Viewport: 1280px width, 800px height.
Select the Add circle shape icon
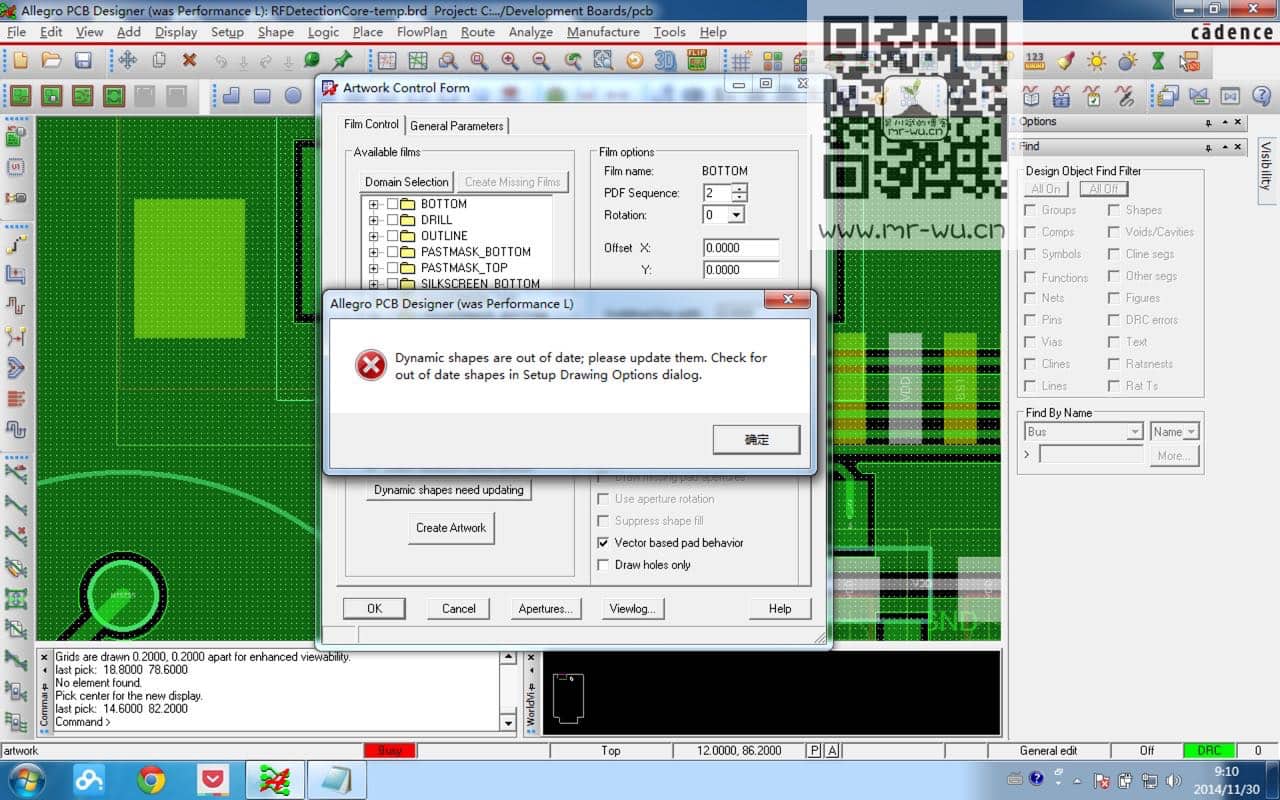click(x=293, y=96)
